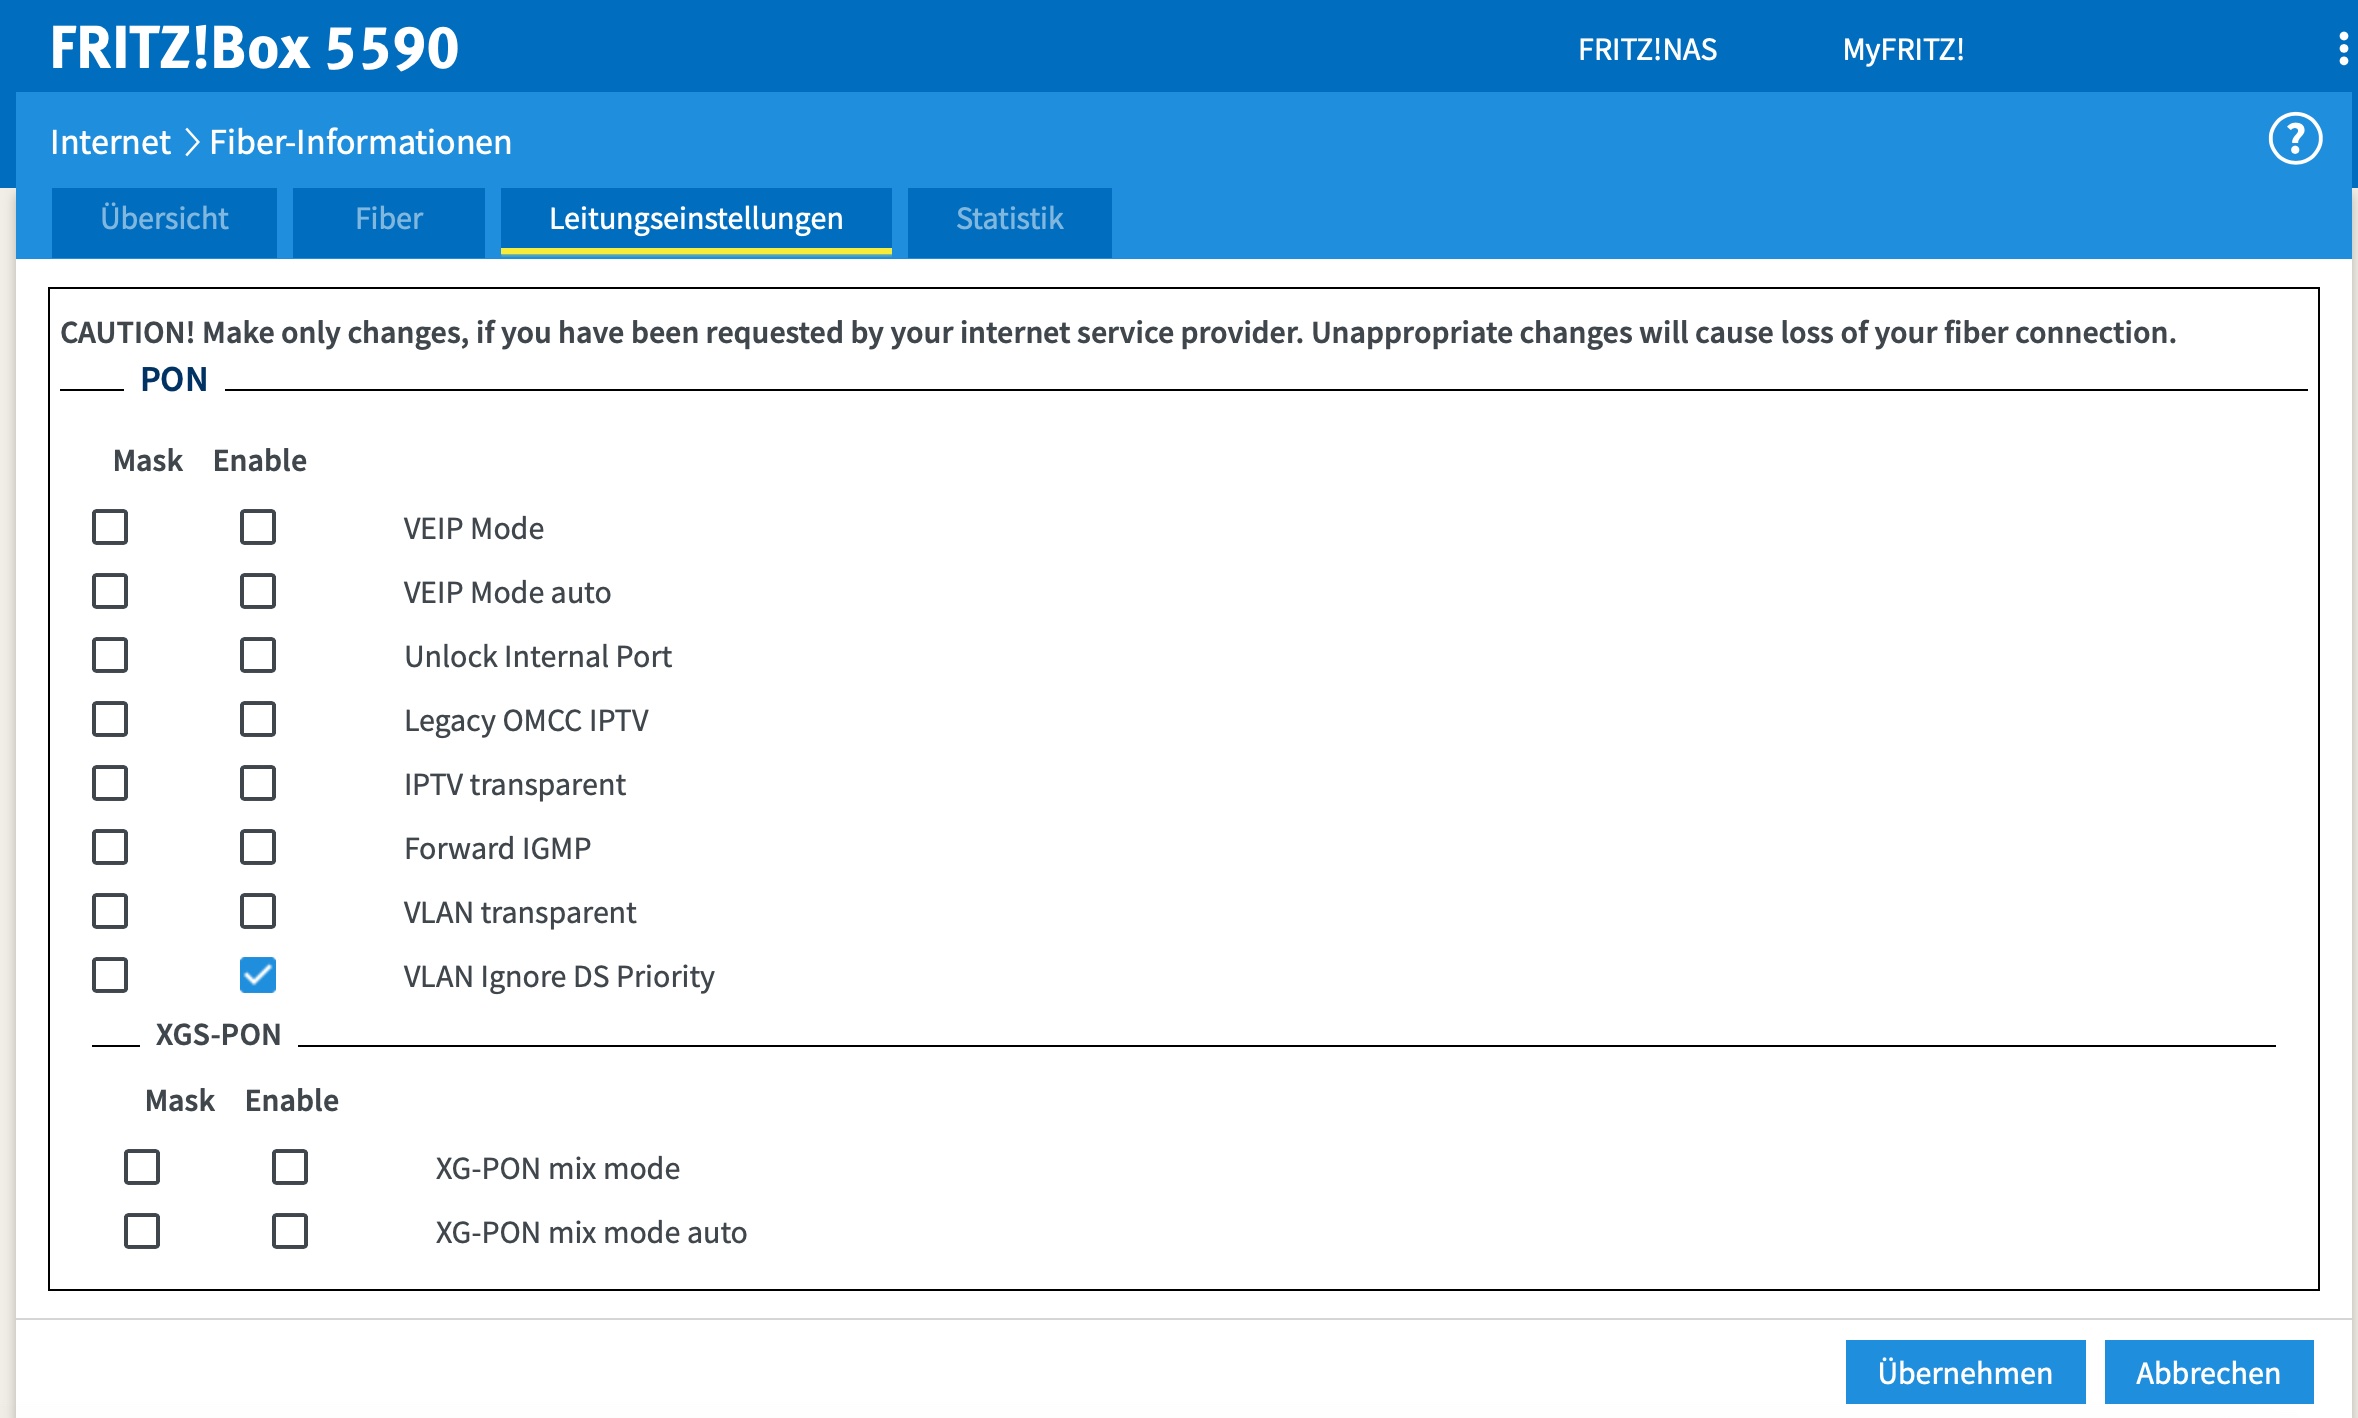The width and height of the screenshot is (2358, 1418).
Task: Enable VEIP Mode checkbox
Action: tap(258, 527)
